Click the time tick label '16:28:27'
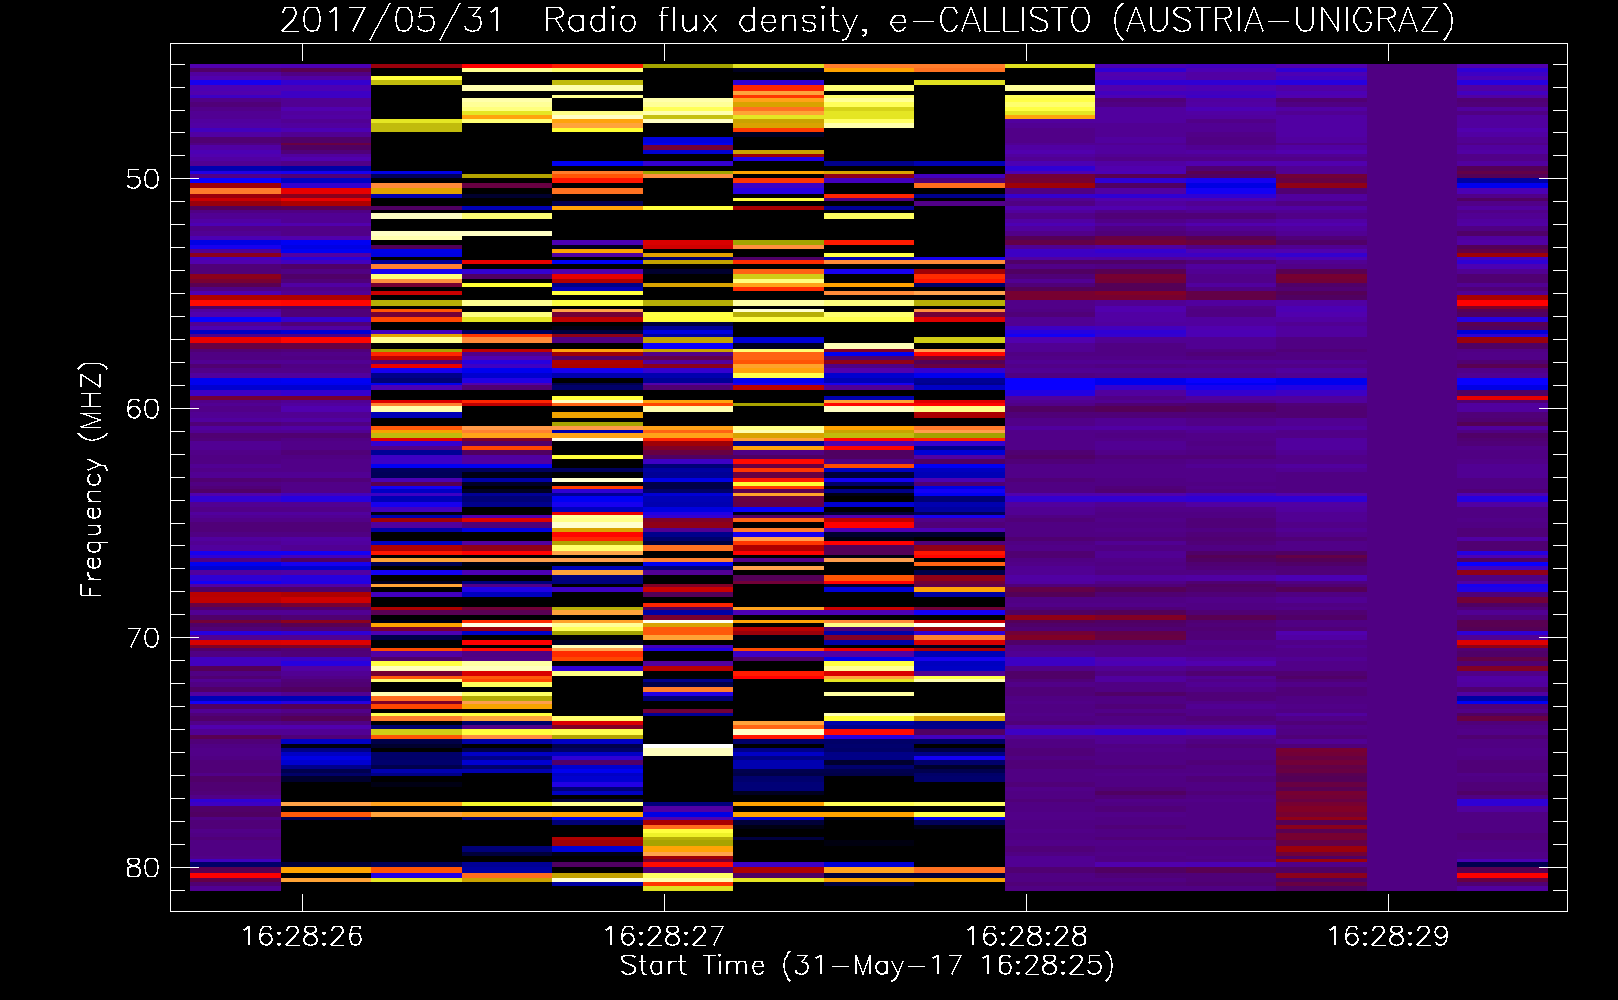Viewport: 1618px width, 1000px height. coord(664,937)
